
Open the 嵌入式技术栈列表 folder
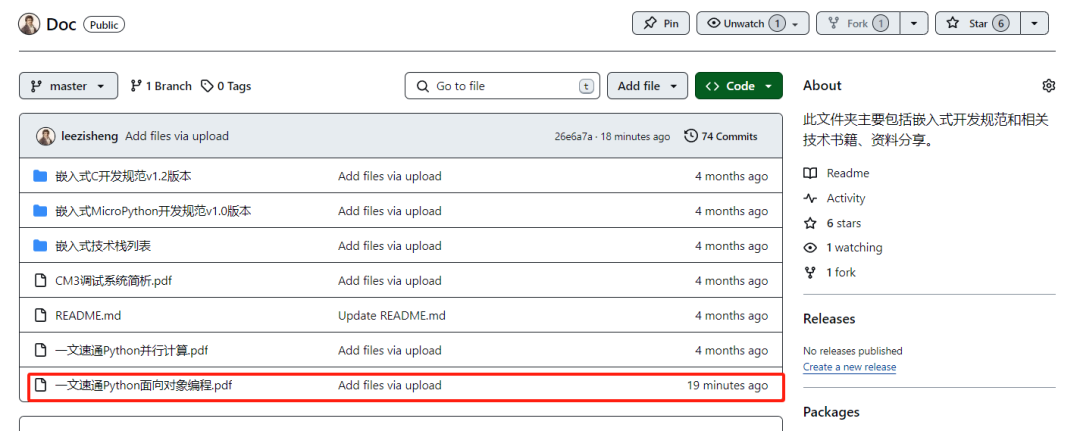[103, 246]
